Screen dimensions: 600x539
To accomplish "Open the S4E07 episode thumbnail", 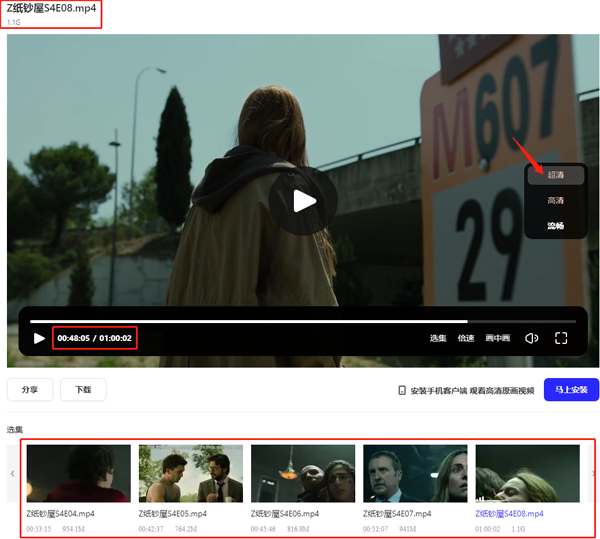I will [415, 474].
